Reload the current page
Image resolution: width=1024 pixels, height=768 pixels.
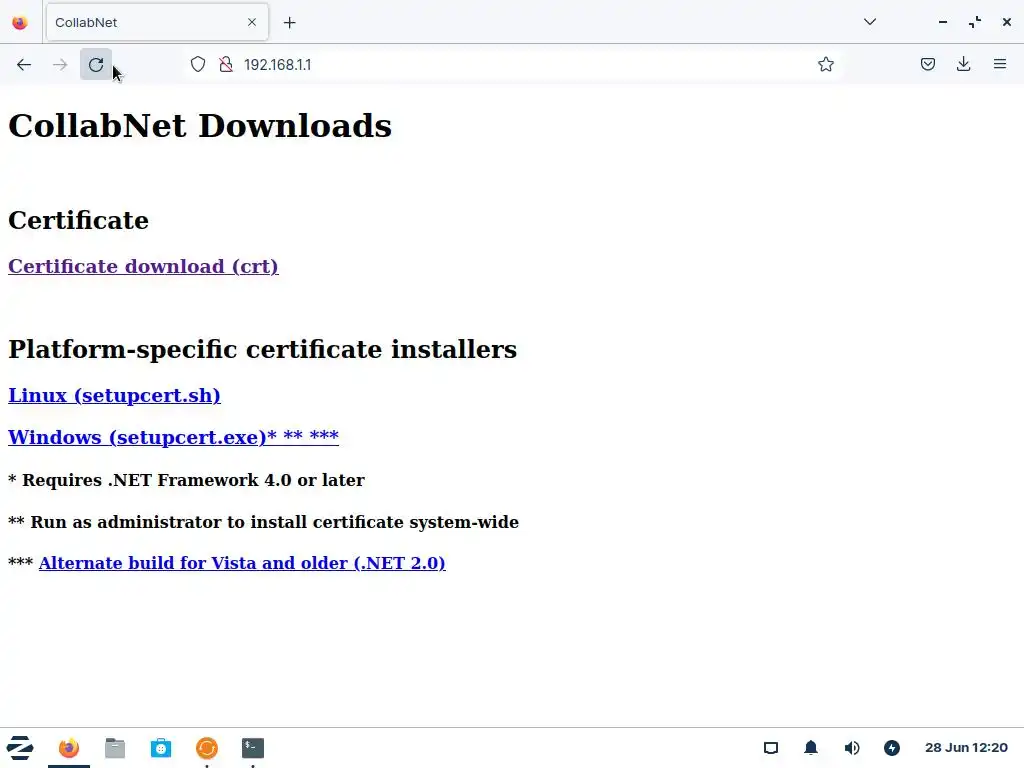[x=96, y=65]
